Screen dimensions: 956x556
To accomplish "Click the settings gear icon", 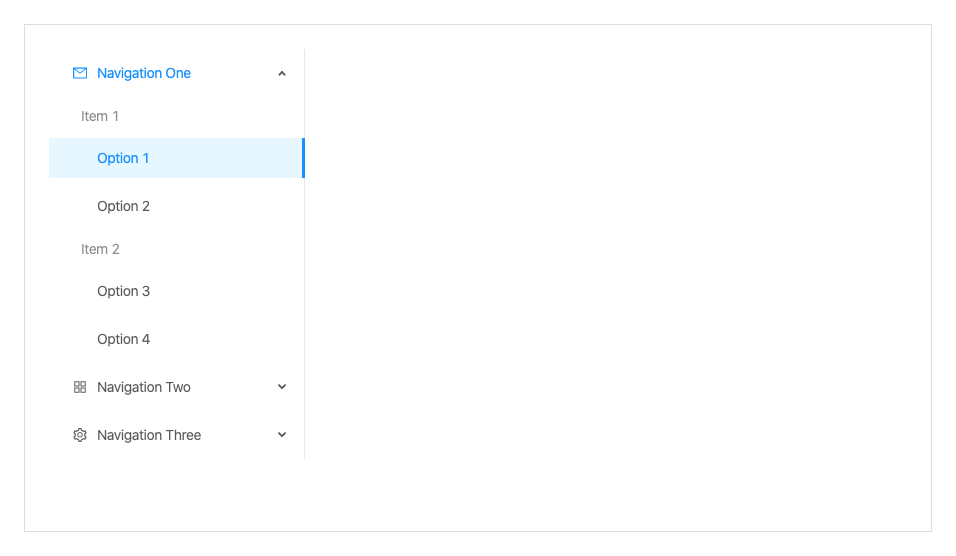I will pyautogui.click(x=80, y=435).
